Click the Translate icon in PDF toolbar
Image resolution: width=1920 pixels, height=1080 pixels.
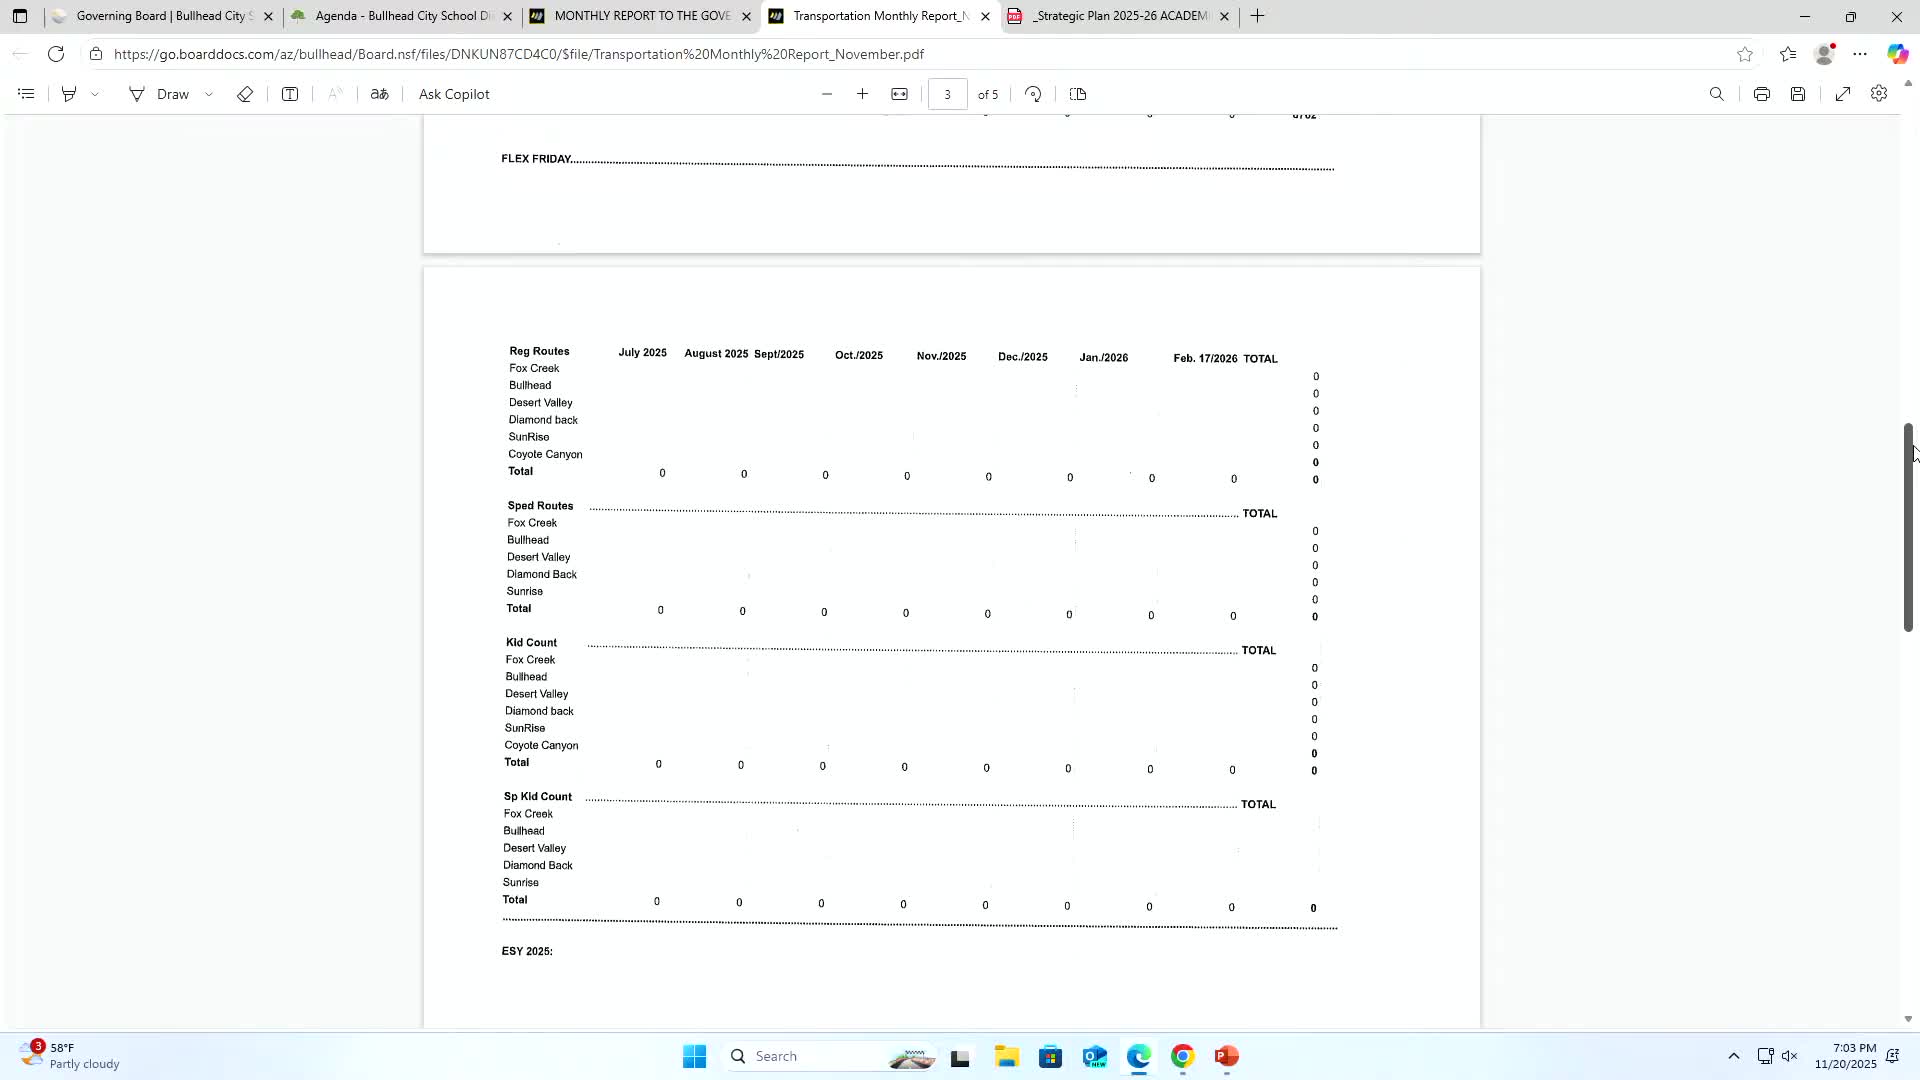click(x=380, y=94)
